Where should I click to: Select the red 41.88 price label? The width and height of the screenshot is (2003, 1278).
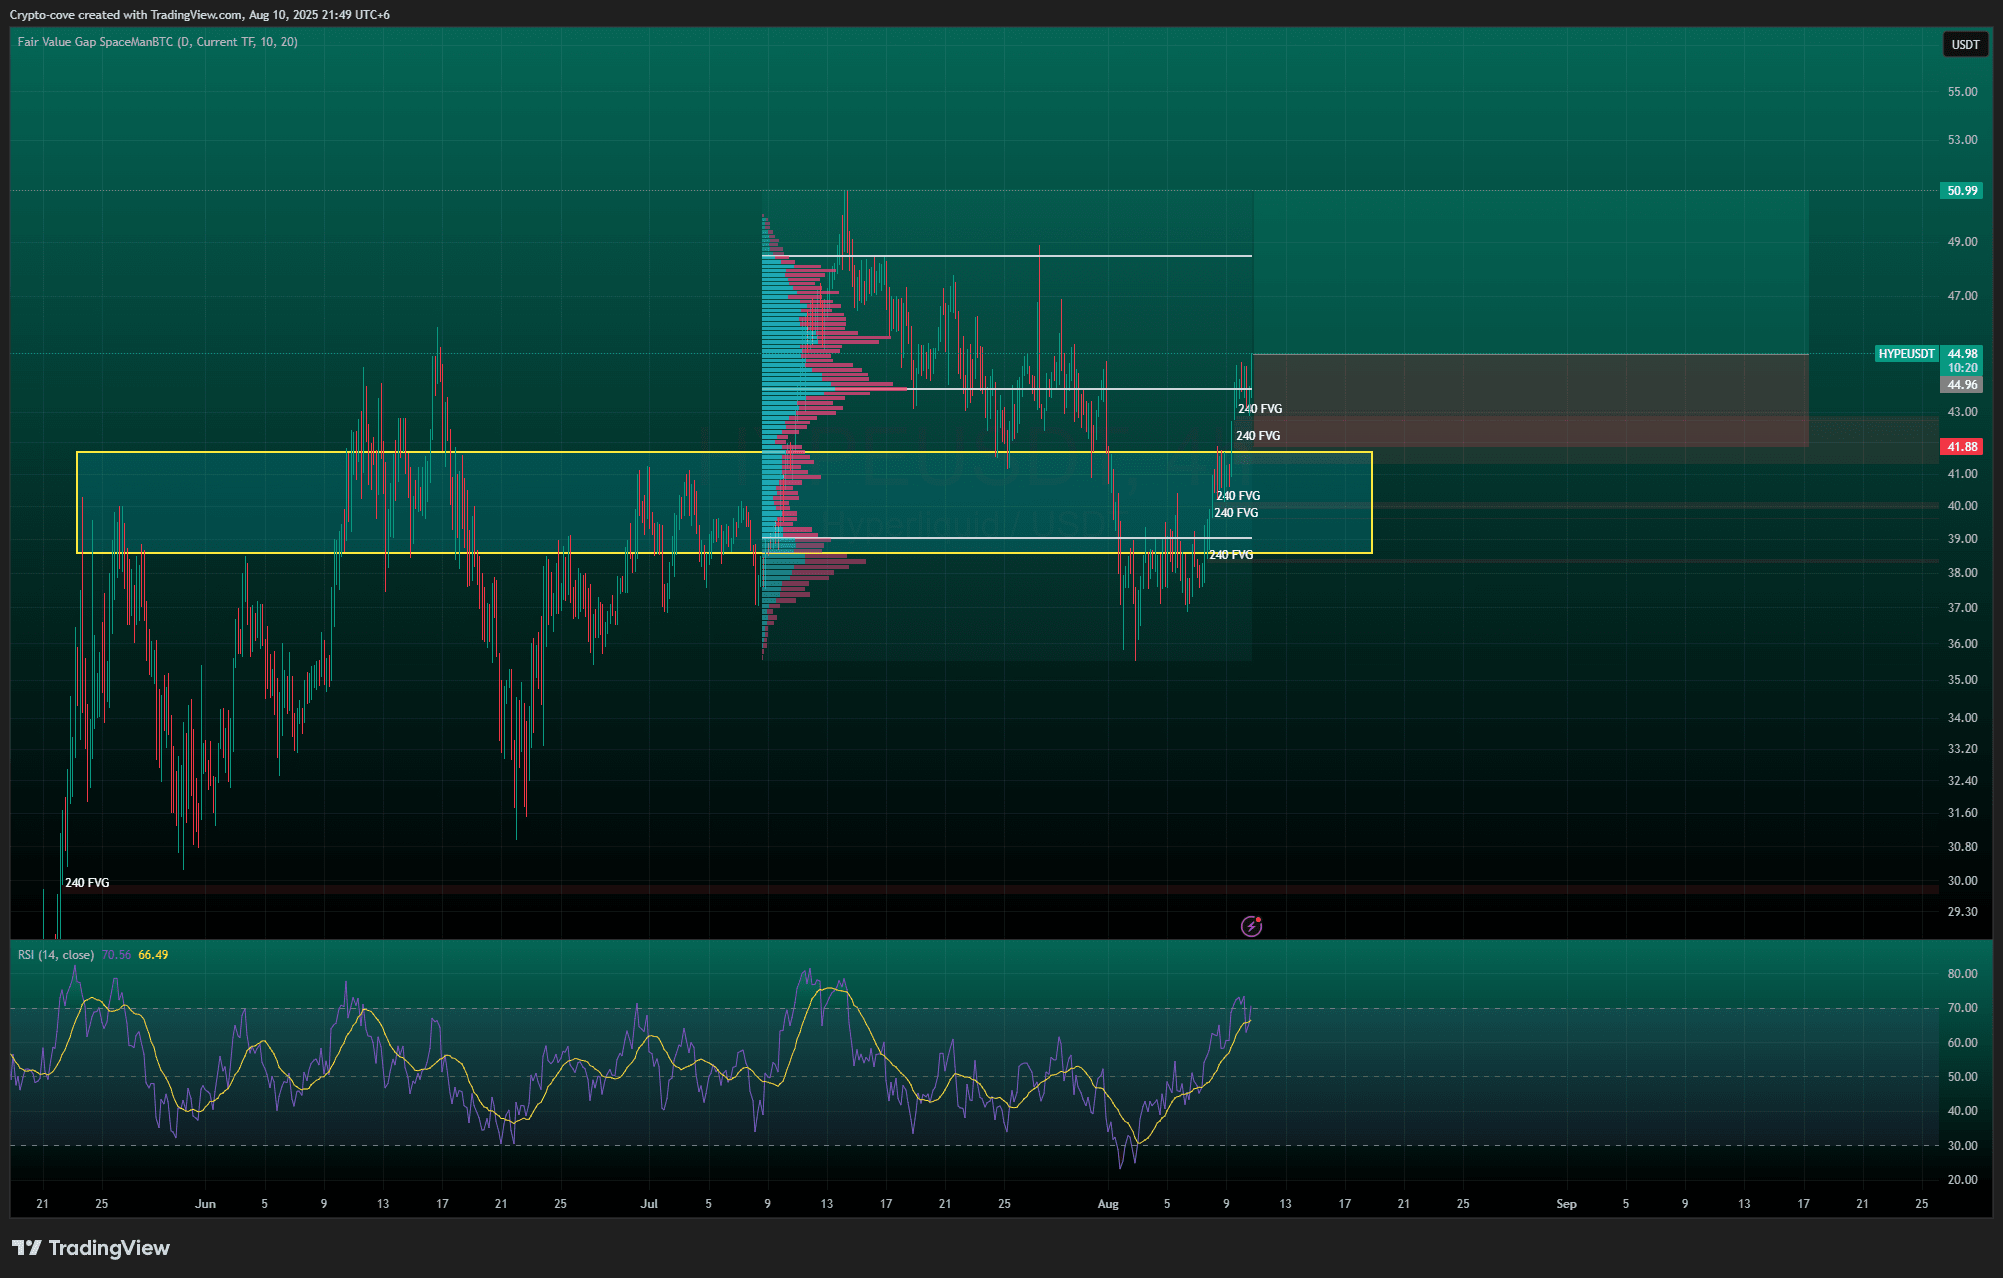point(1961,447)
